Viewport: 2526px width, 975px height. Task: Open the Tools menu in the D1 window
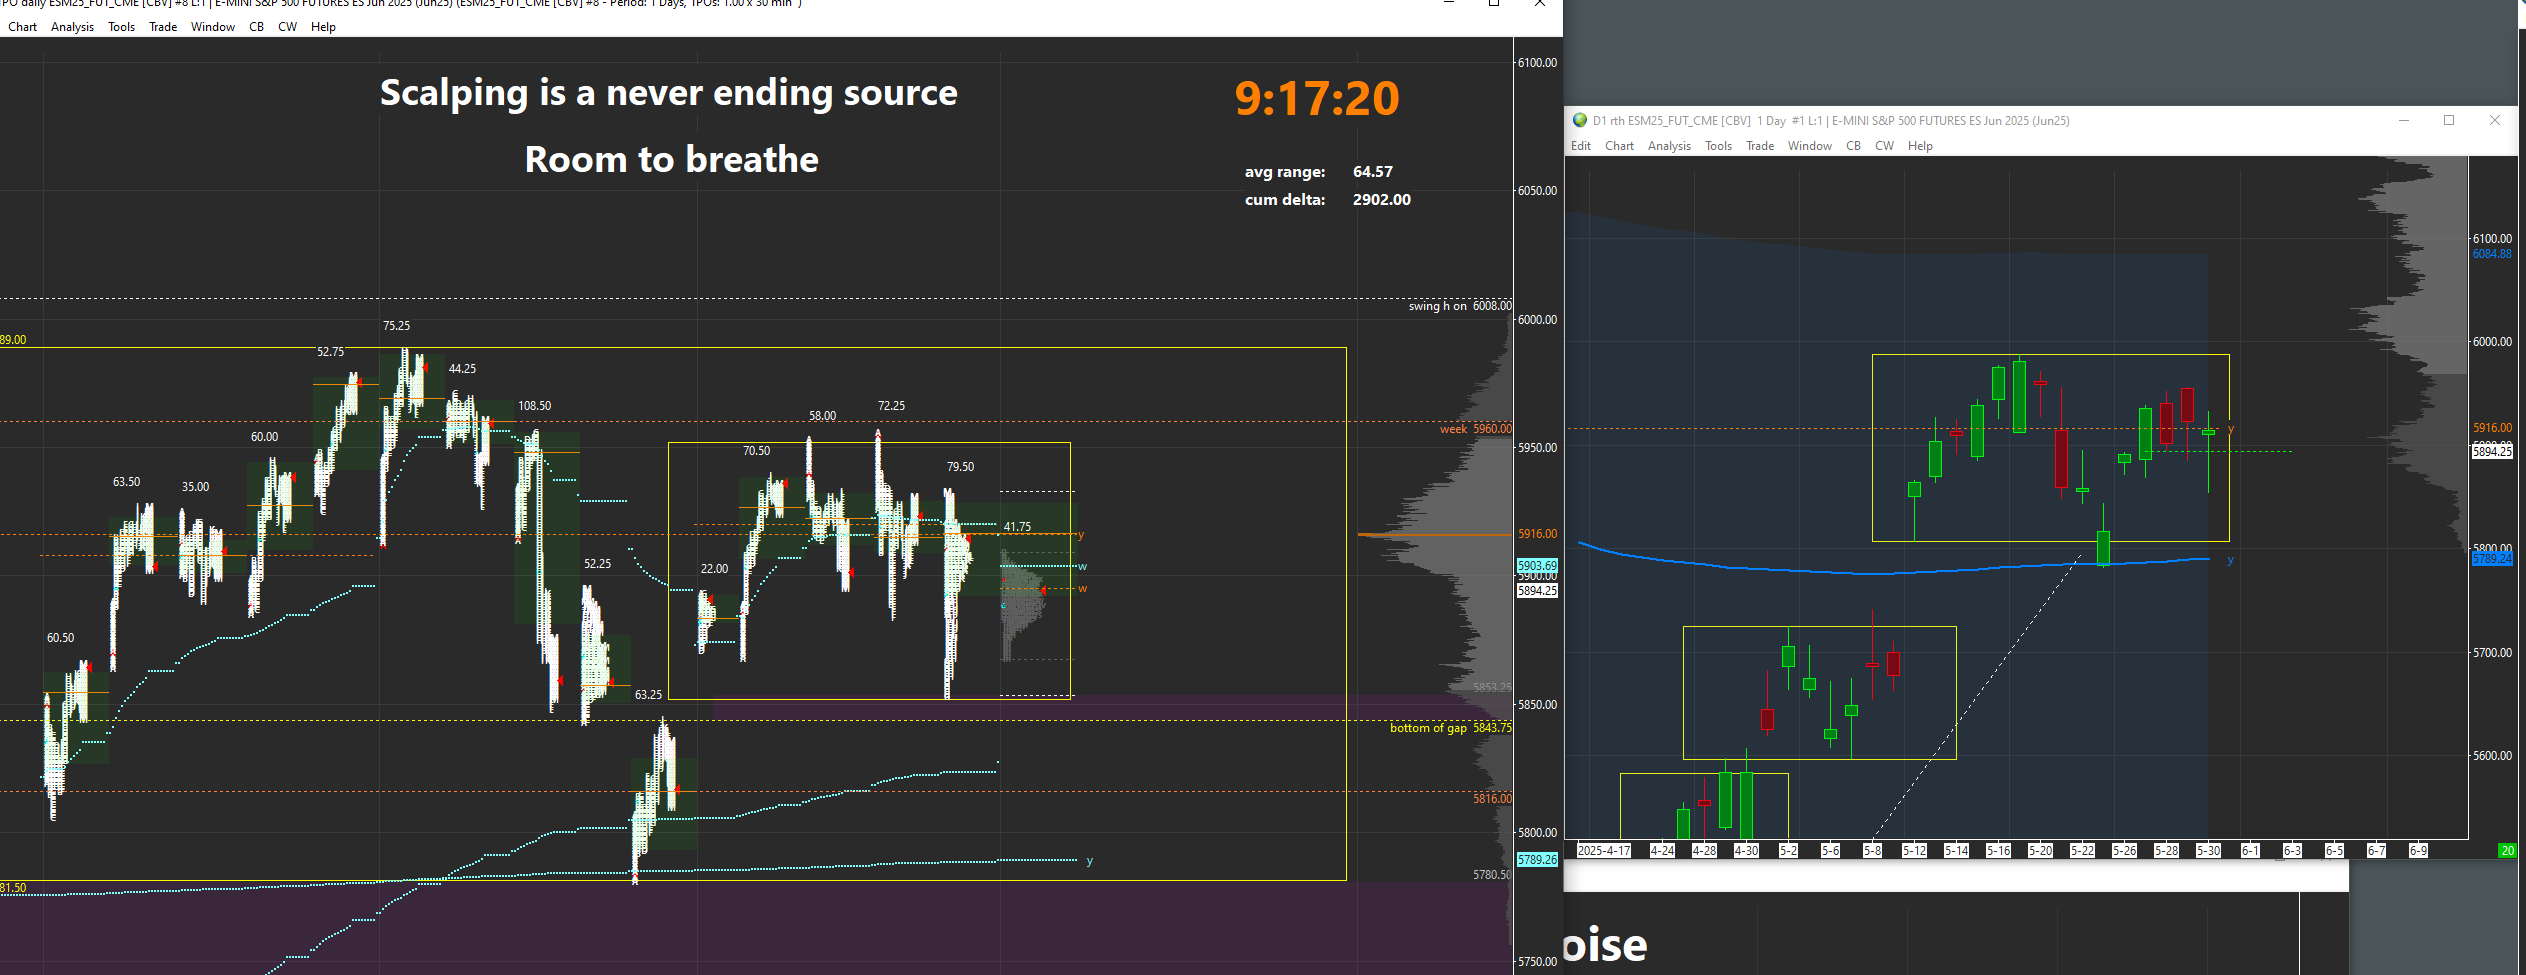click(x=1718, y=146)
